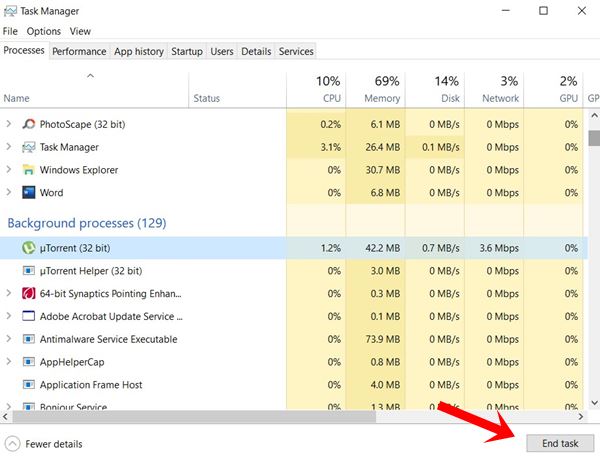
Task: Click the PhotoScape app icon
Action: tap(29, 124)
